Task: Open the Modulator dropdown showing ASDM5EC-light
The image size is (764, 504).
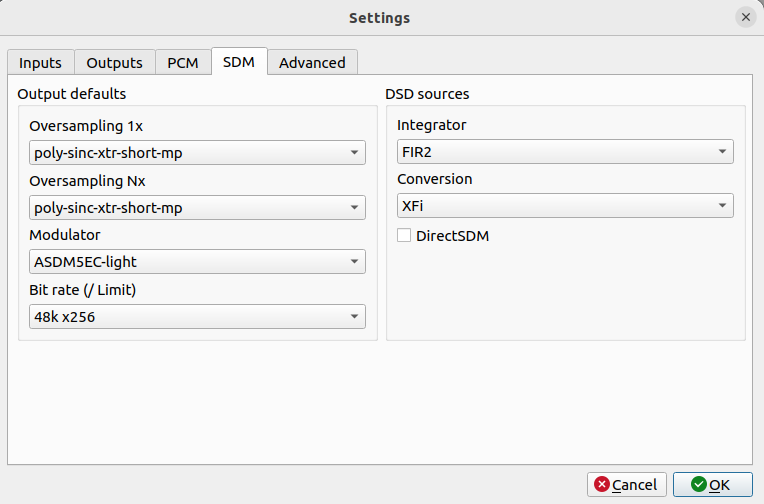Action: tap(197, 262)
